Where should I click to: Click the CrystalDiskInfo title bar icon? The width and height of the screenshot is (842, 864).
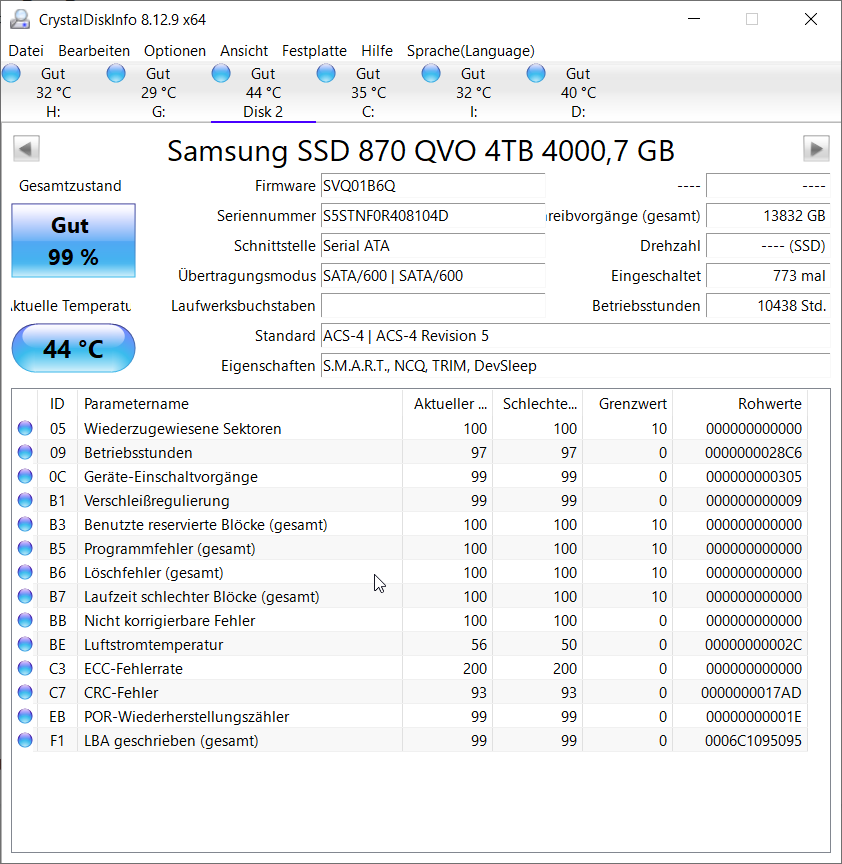(x=18, y=18)
